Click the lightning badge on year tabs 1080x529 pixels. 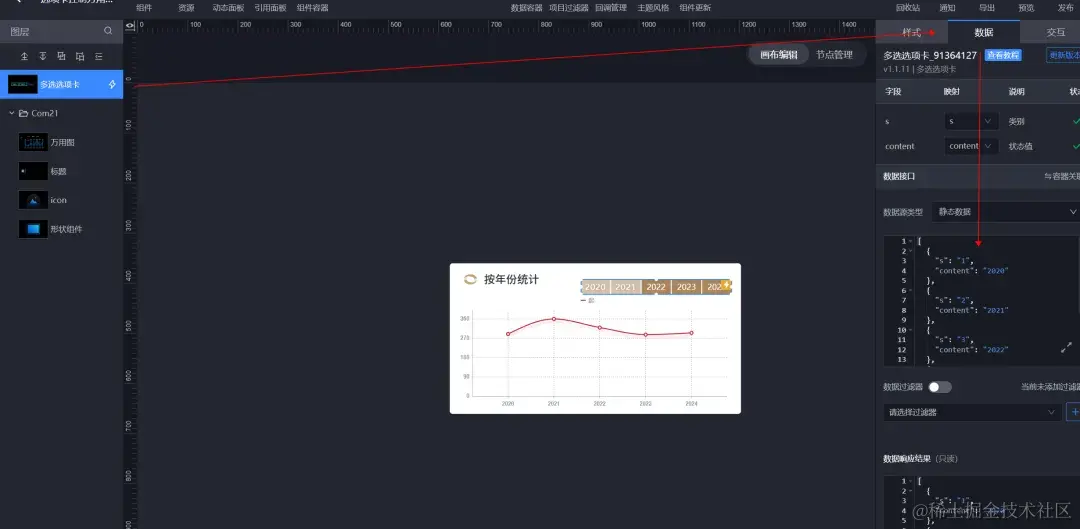coord(726,284)
